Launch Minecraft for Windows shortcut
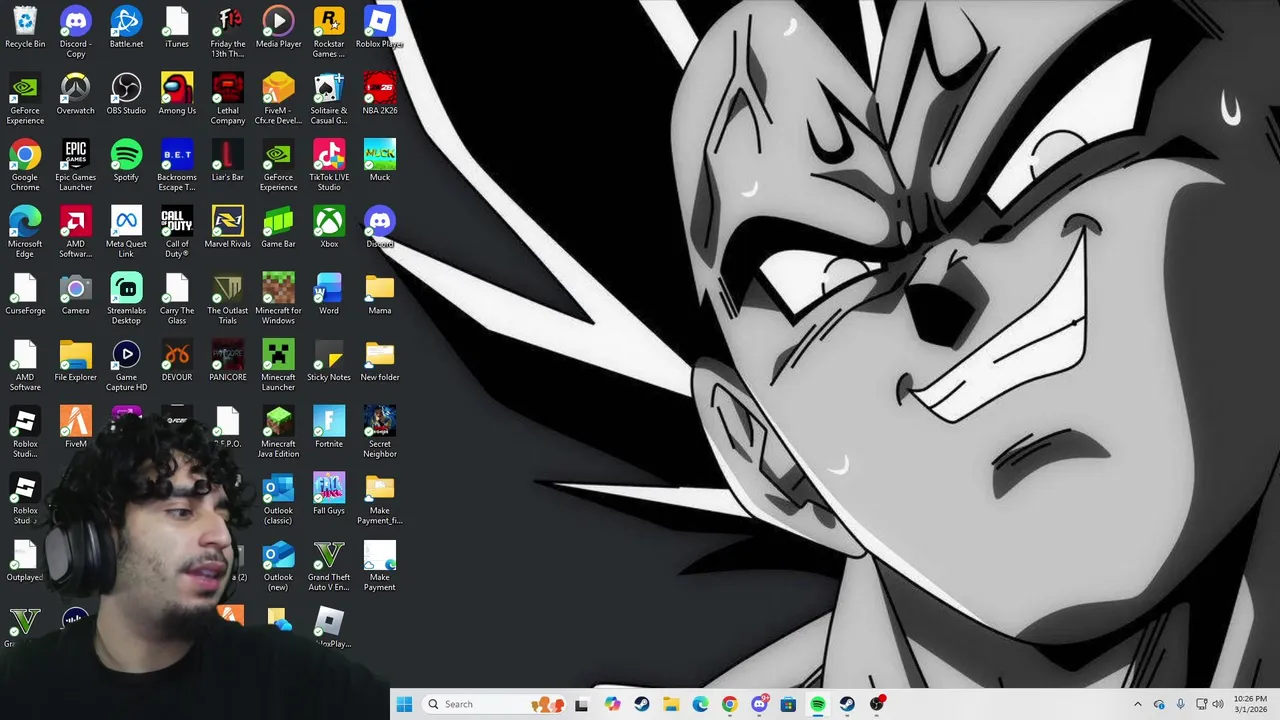1280x720 pixels. point(278,300)
